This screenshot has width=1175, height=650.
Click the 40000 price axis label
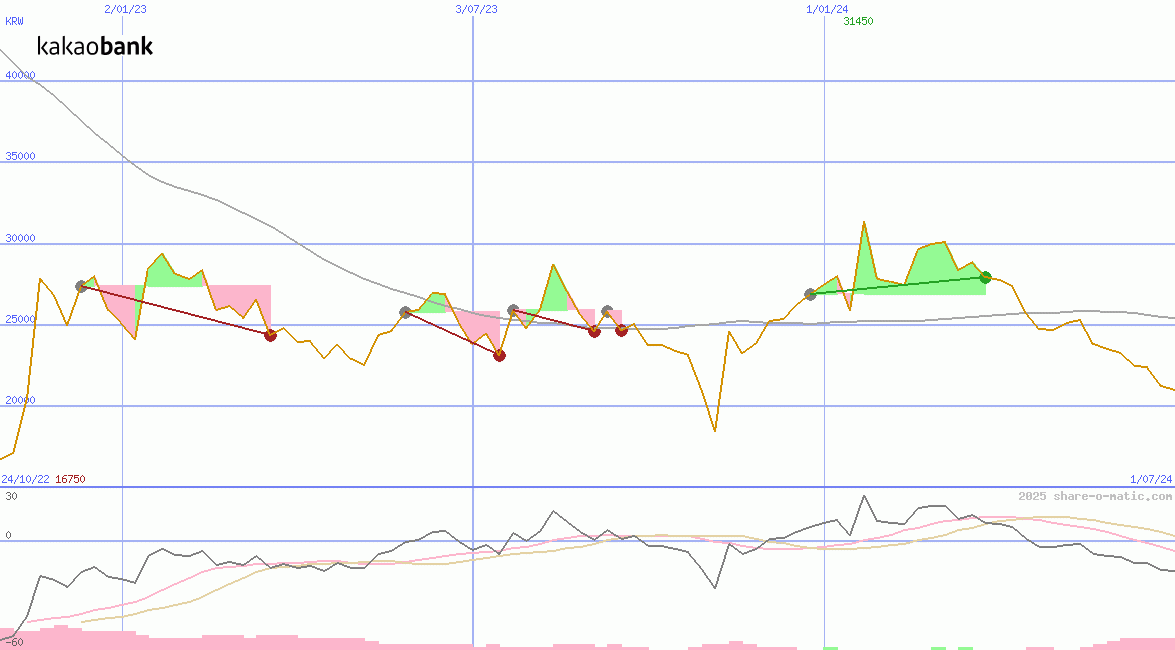point(19,75)
